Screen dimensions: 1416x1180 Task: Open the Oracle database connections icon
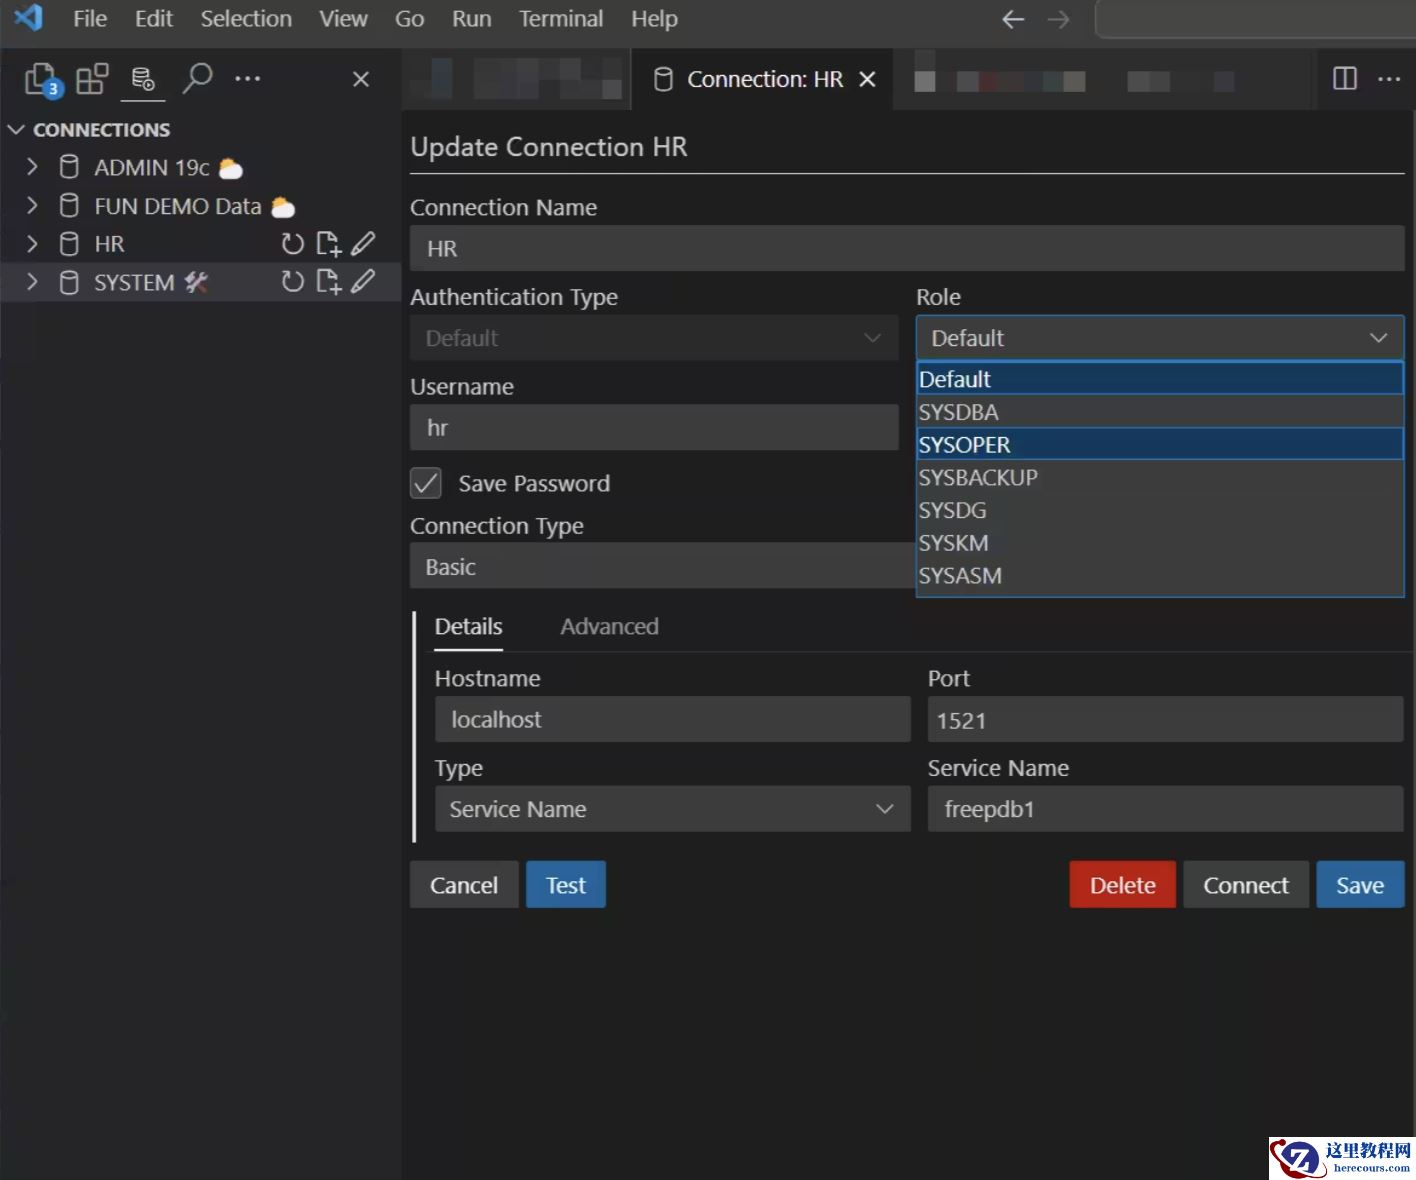pyautogui.click(x=143, y=79)
